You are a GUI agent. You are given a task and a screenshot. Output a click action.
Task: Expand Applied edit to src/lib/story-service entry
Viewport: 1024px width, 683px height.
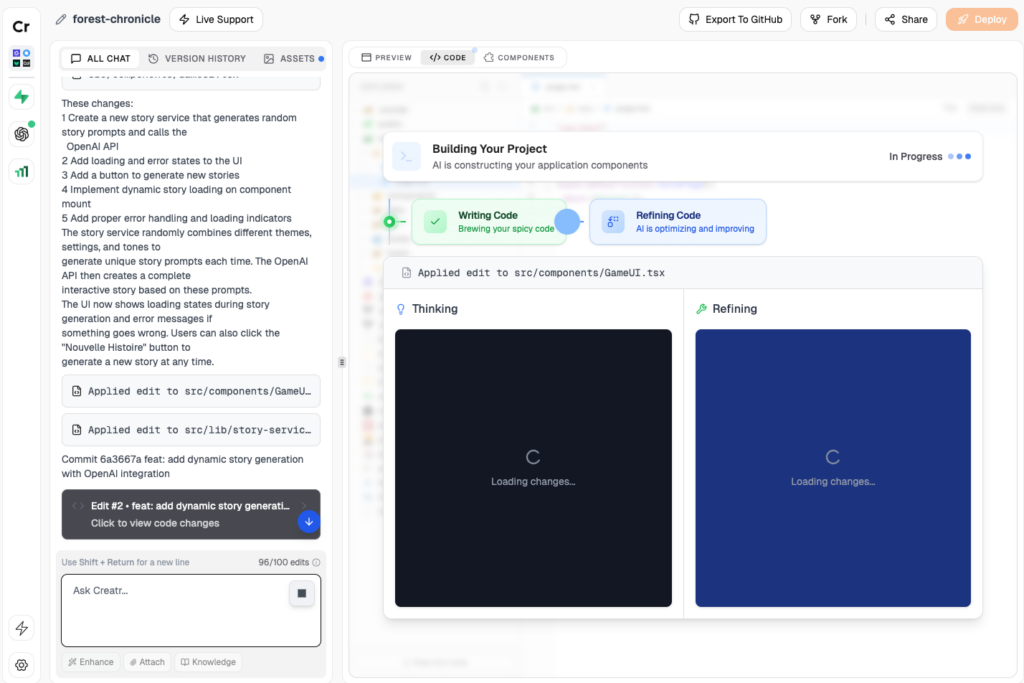click(191, 430)
